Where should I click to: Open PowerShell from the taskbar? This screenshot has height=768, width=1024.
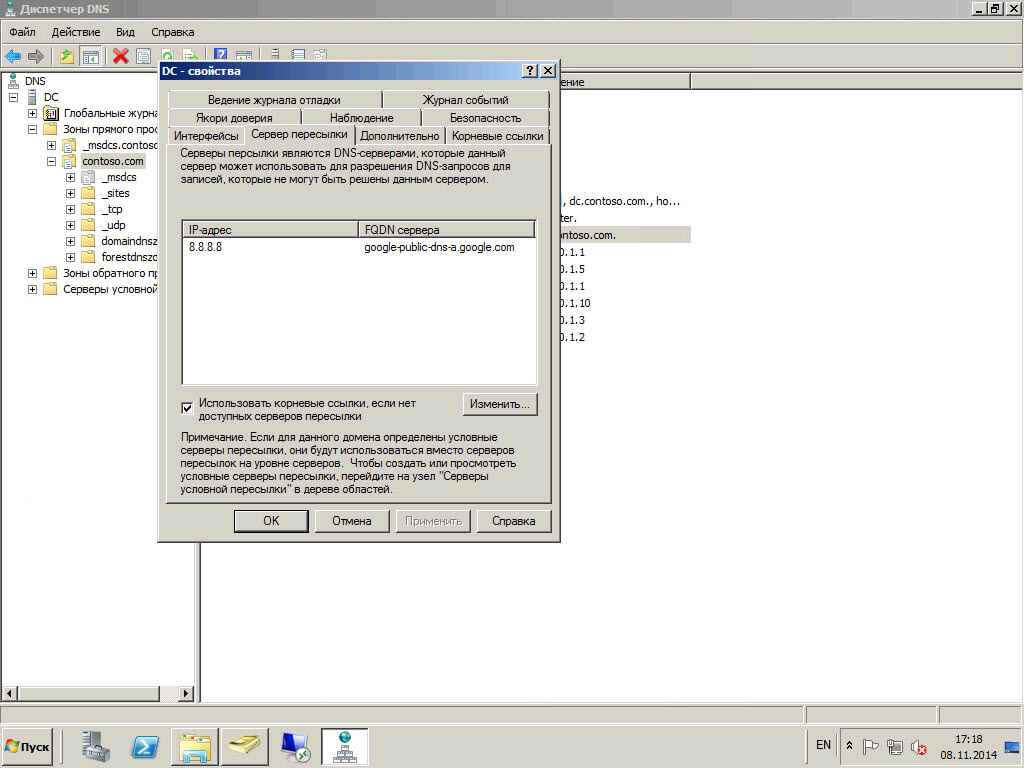[x=145, y=746]
